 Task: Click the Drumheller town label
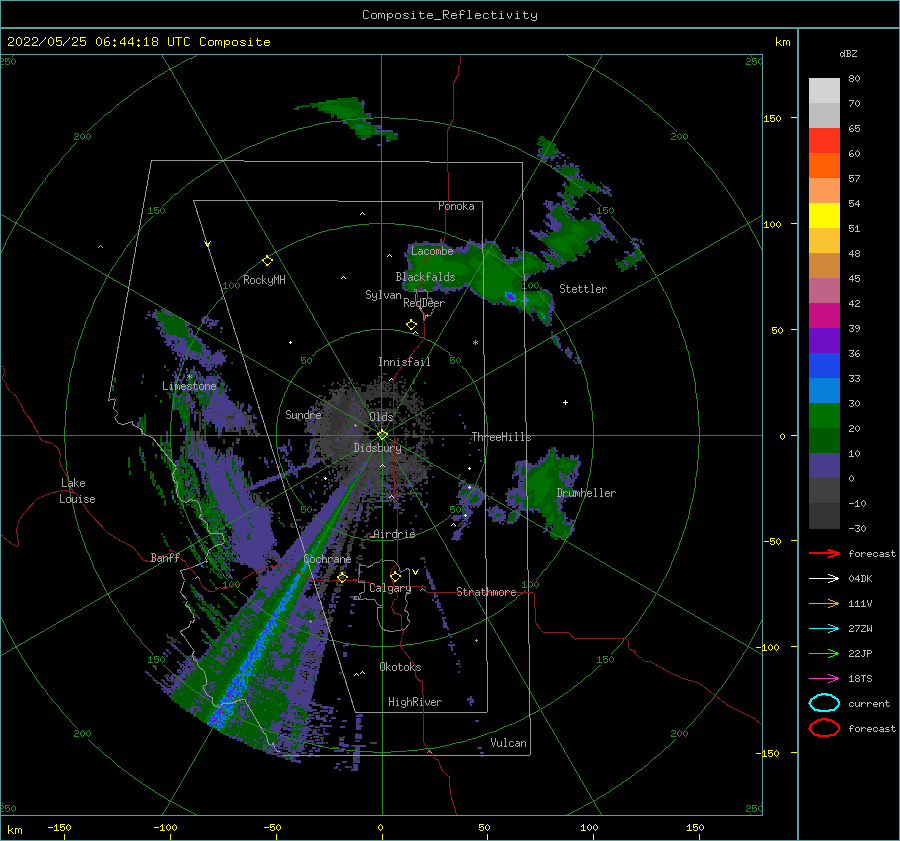click(586, 493)
